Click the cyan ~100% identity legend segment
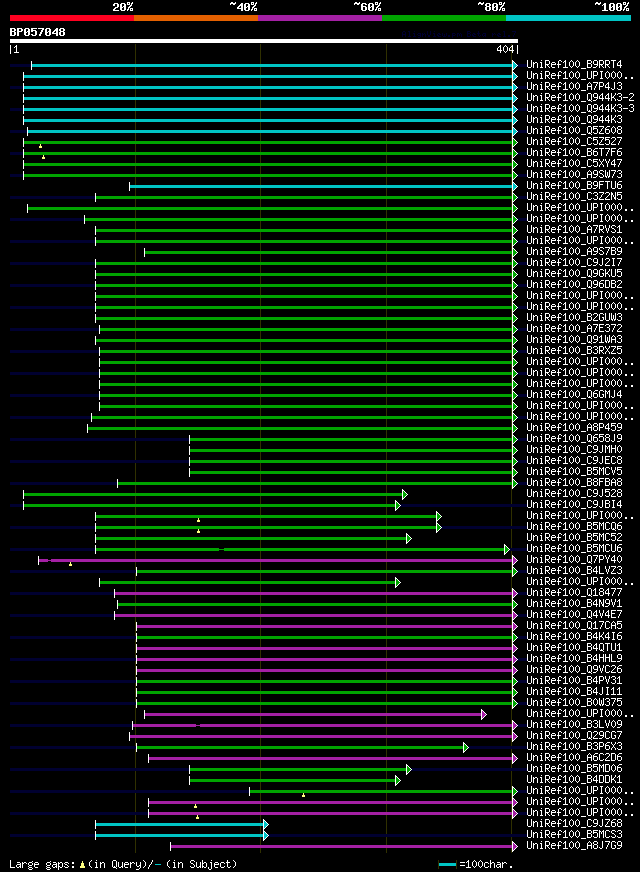 click(568, 18)
